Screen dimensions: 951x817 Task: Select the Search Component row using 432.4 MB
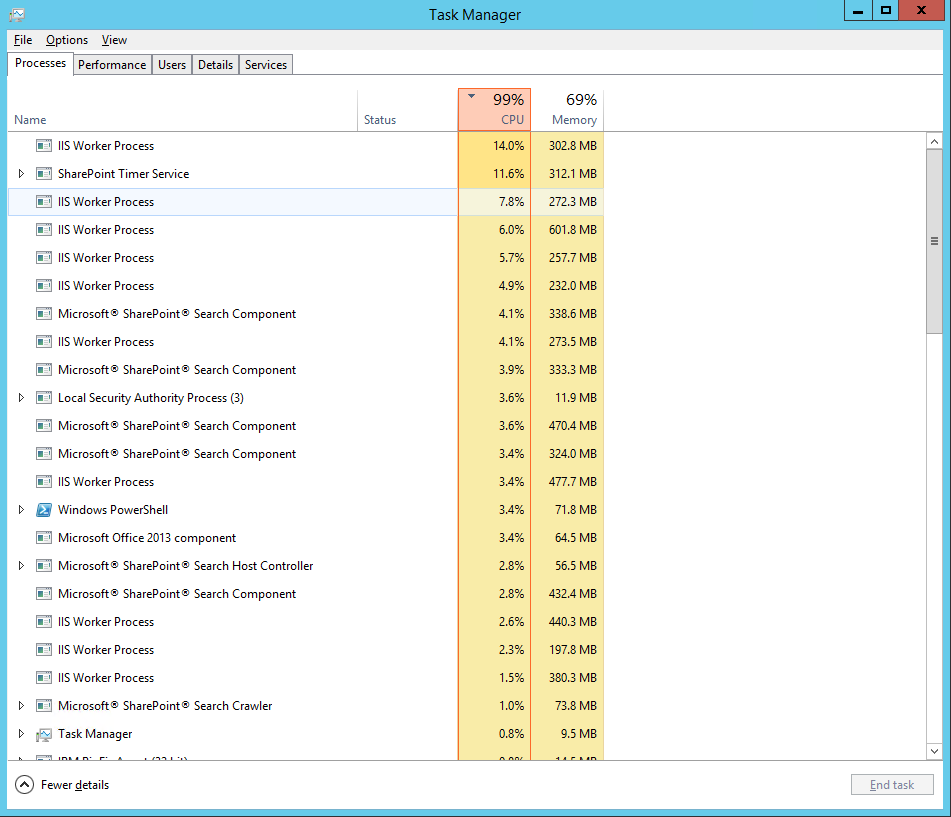click(306, 594)
